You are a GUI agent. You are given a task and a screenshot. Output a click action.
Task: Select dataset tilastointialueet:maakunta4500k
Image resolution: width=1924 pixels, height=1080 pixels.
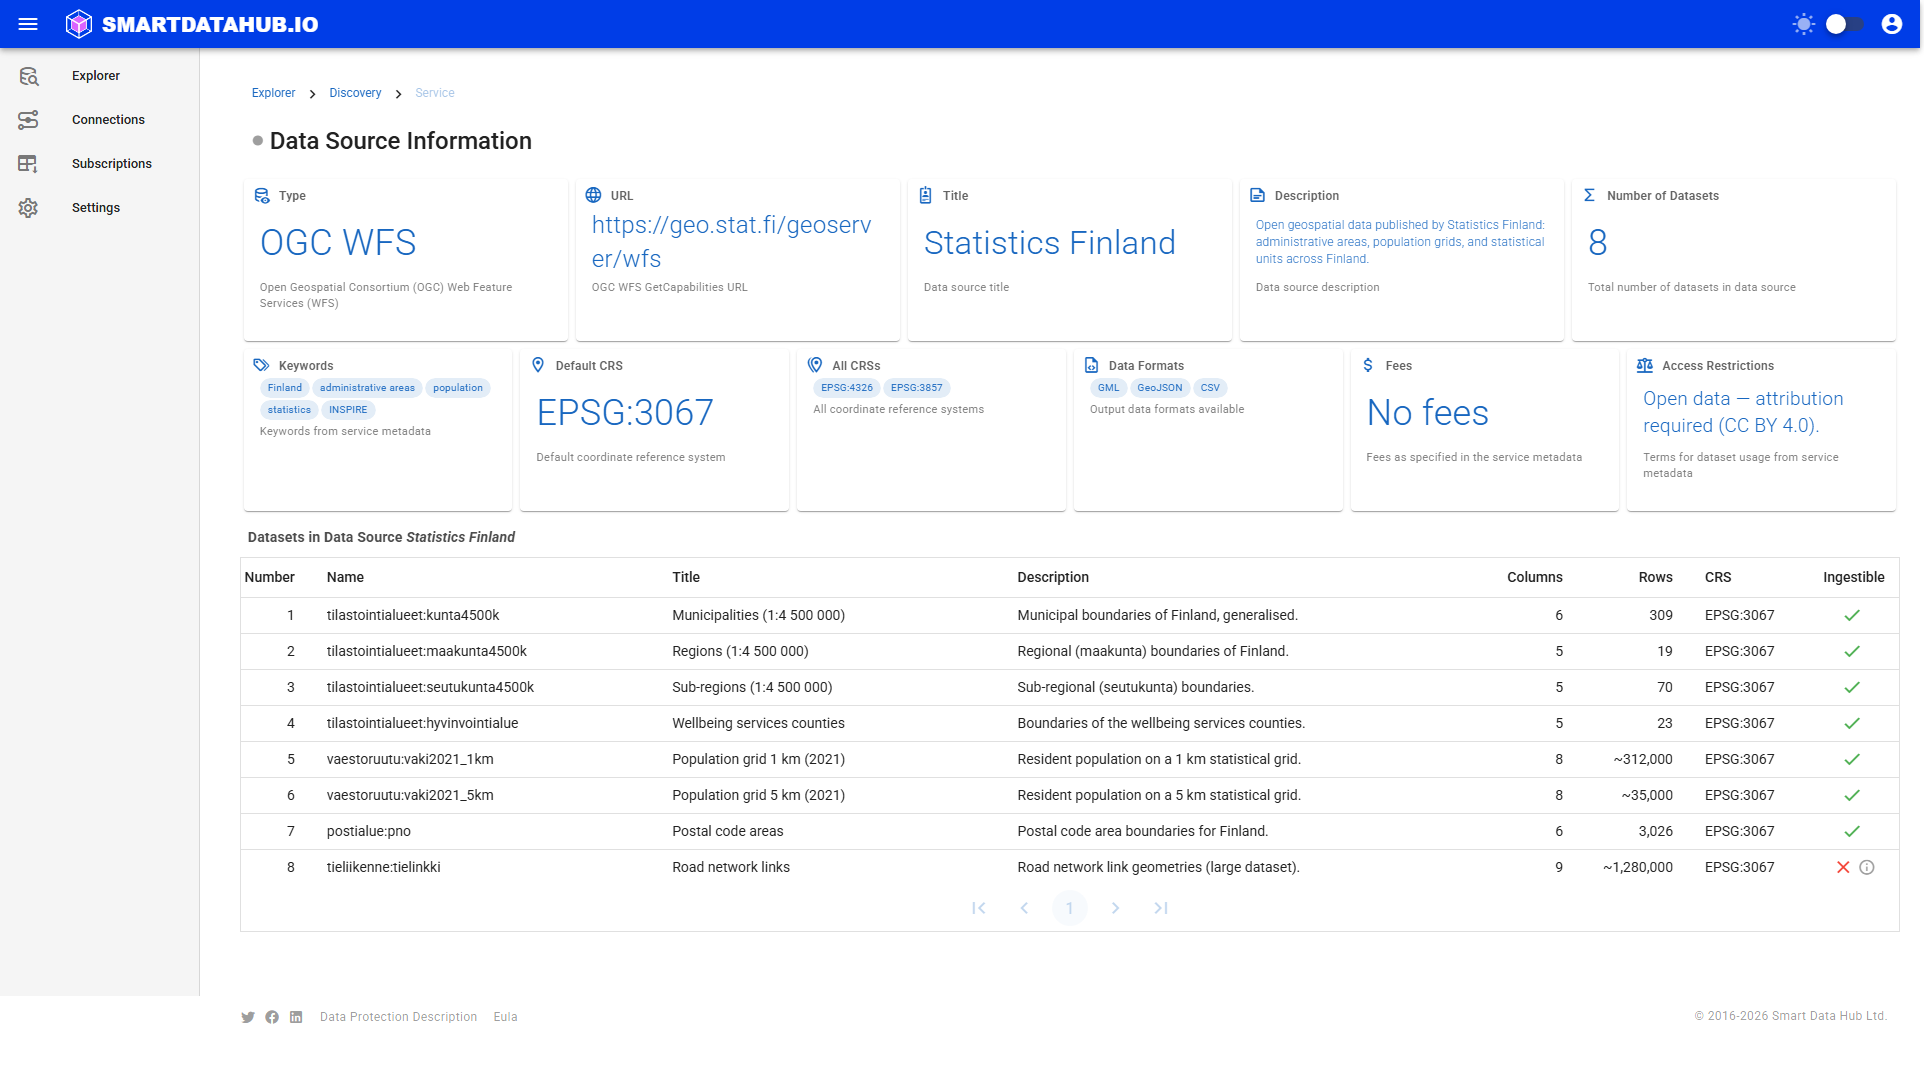[427, 651]
